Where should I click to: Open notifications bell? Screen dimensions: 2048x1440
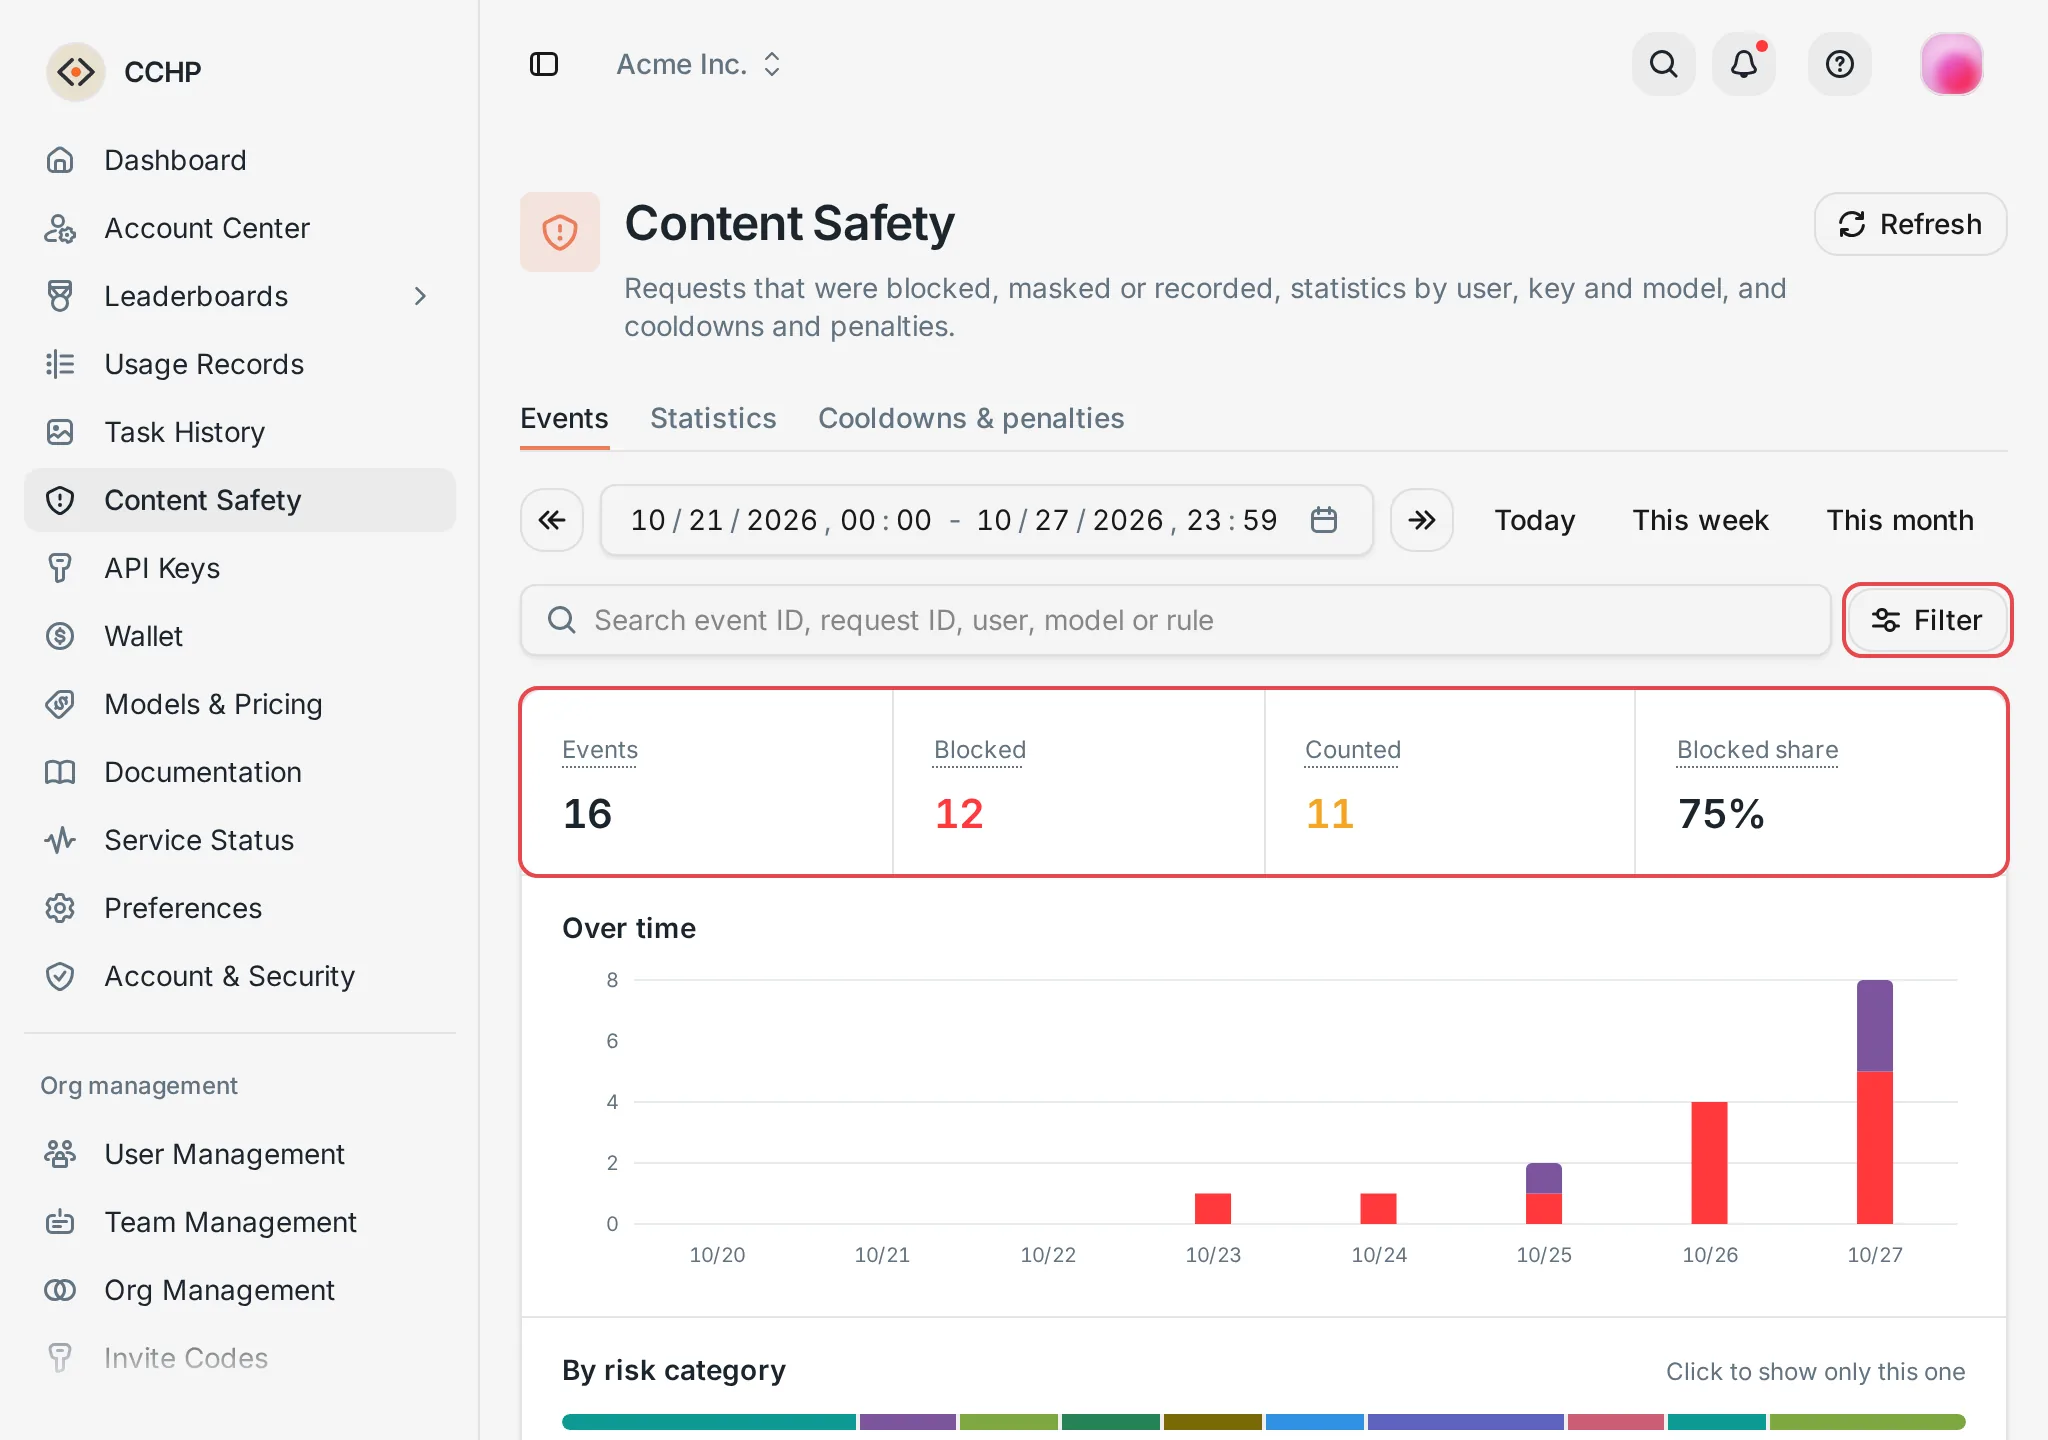[1744, 64]
